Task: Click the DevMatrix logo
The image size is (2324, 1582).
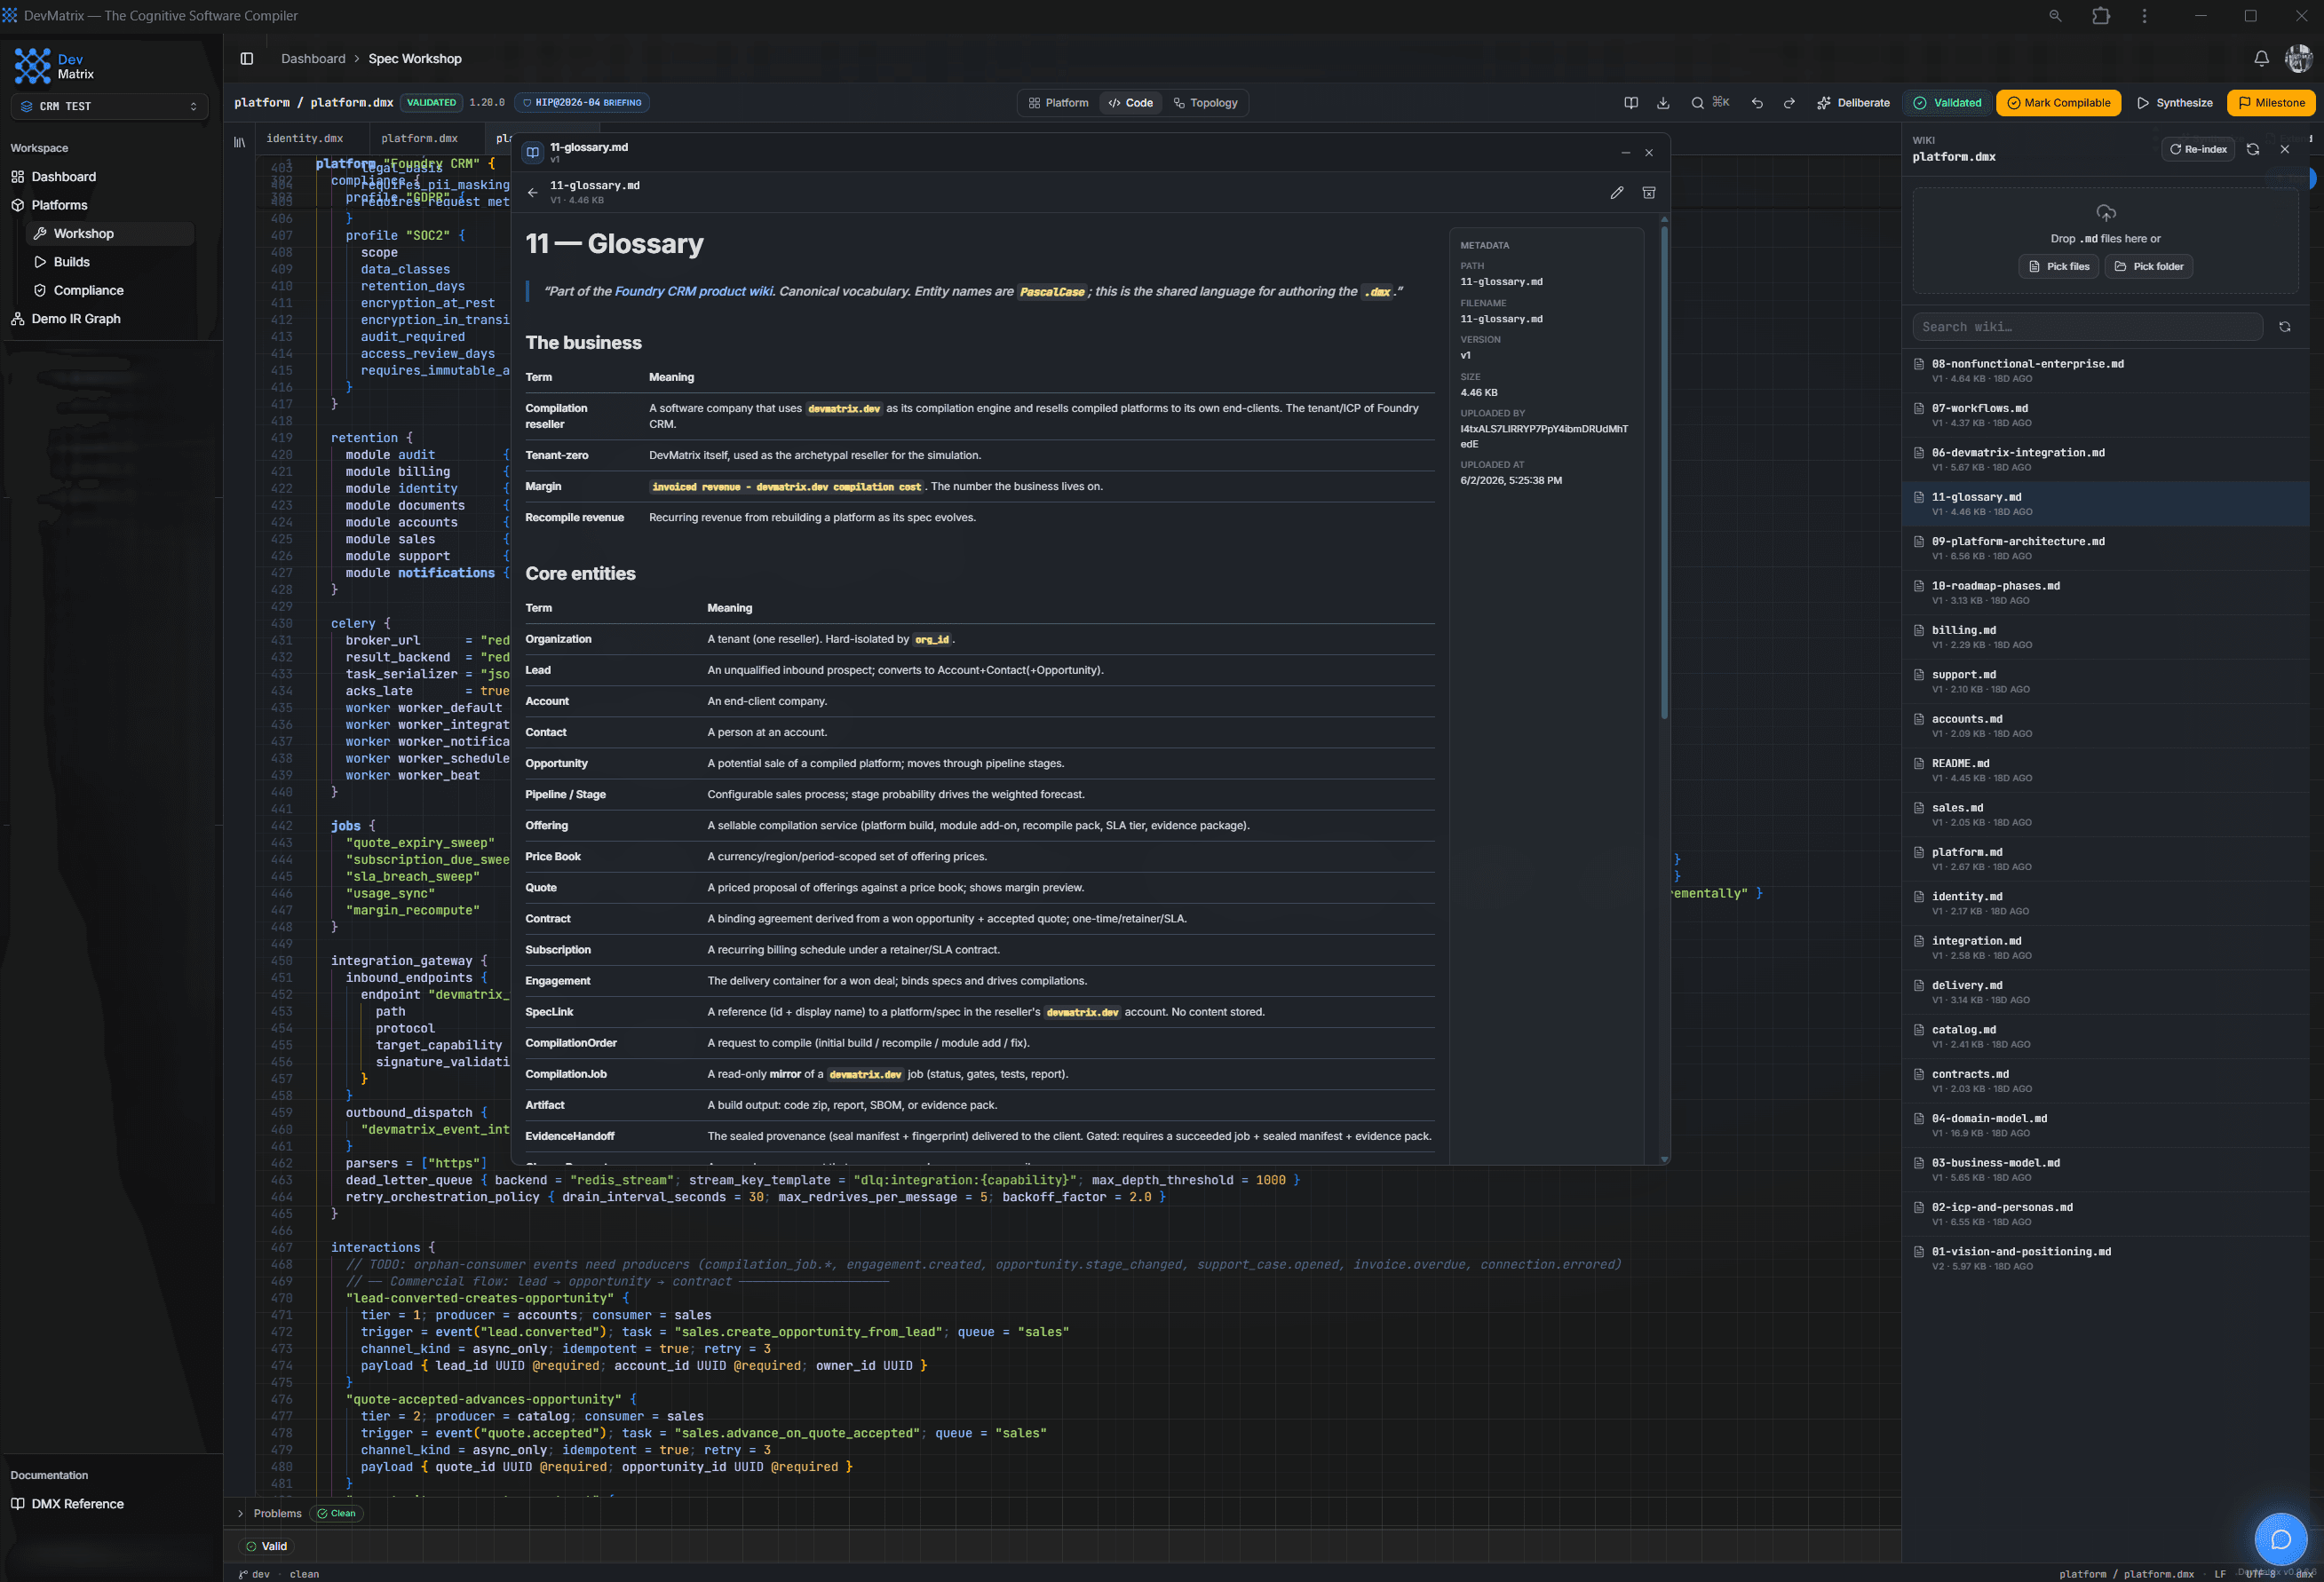Action: (x=32, y=66)
